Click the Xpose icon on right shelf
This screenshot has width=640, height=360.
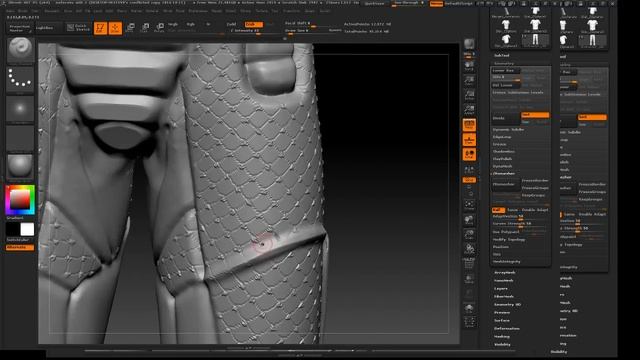469,322
